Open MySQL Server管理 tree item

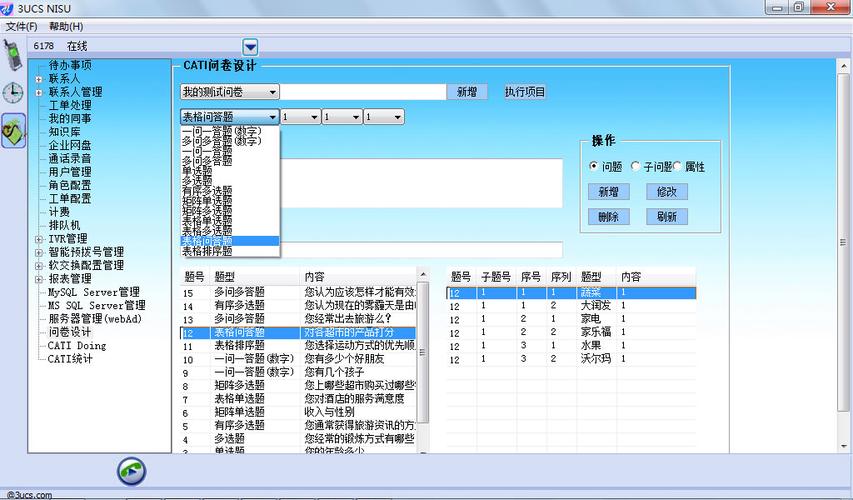click(x=94, y=292)
